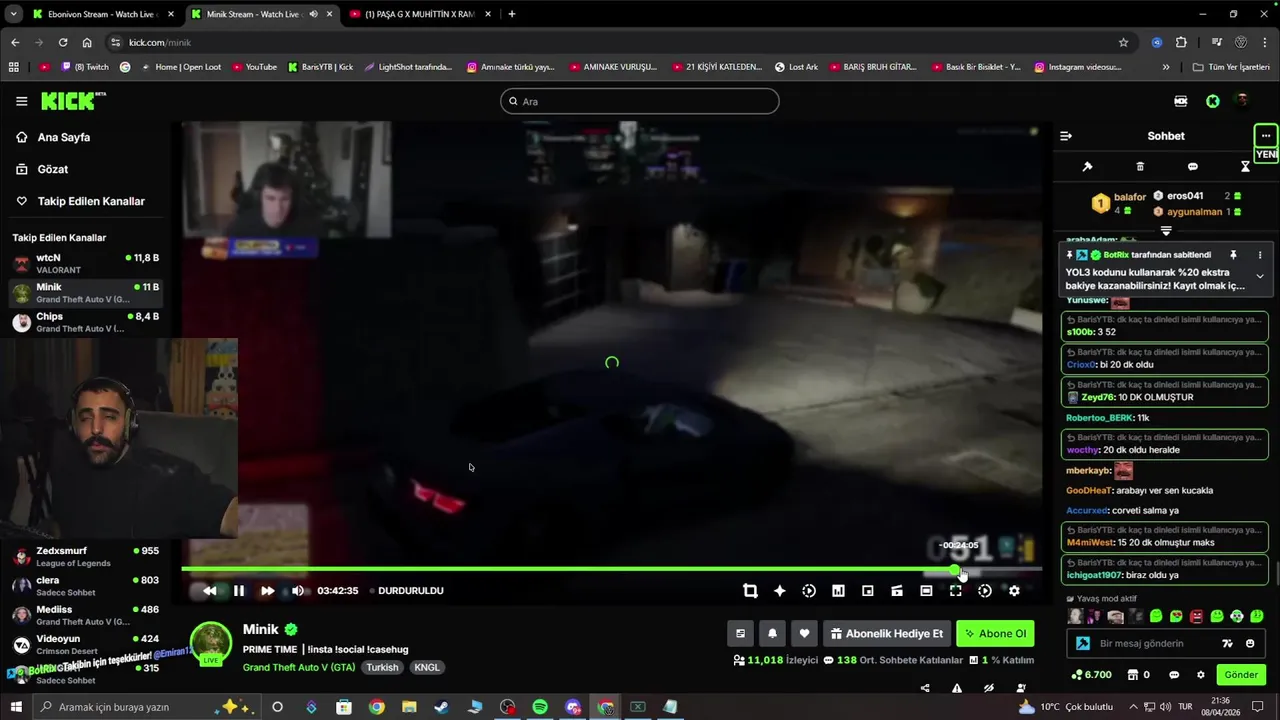Click the red angry emote
The width and height of the screenshot is (1280, 720).
1196,617
